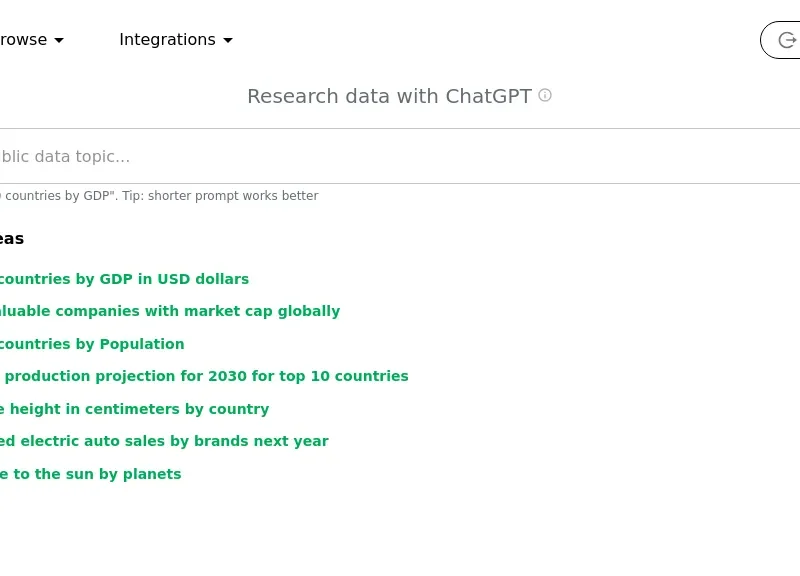Focus the public data topic search field
Image resolution: width=800 pixels, height=576 pixels.
click(x=300, y=156)
